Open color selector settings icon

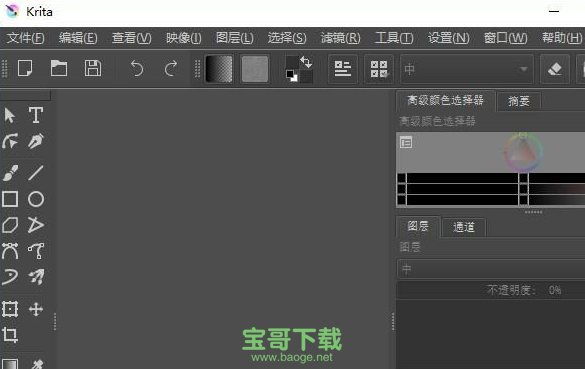406,142
